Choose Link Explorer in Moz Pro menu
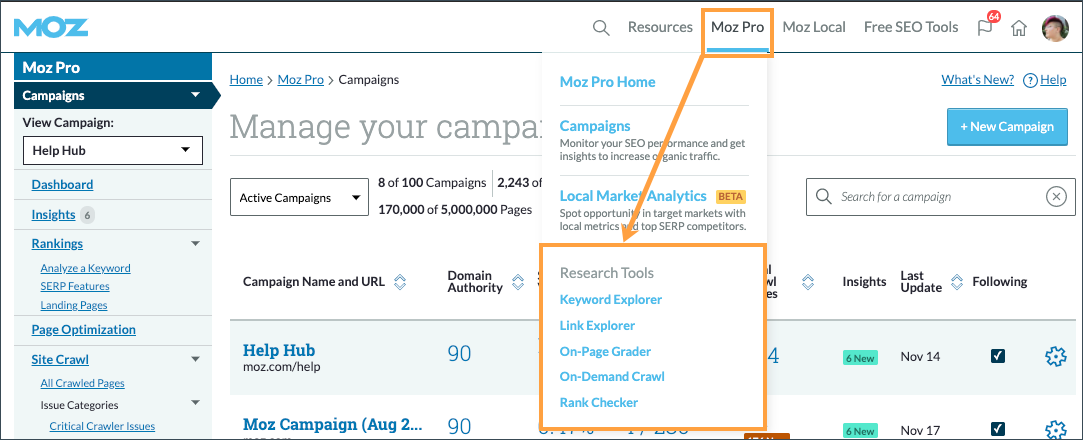 point(597,326)
